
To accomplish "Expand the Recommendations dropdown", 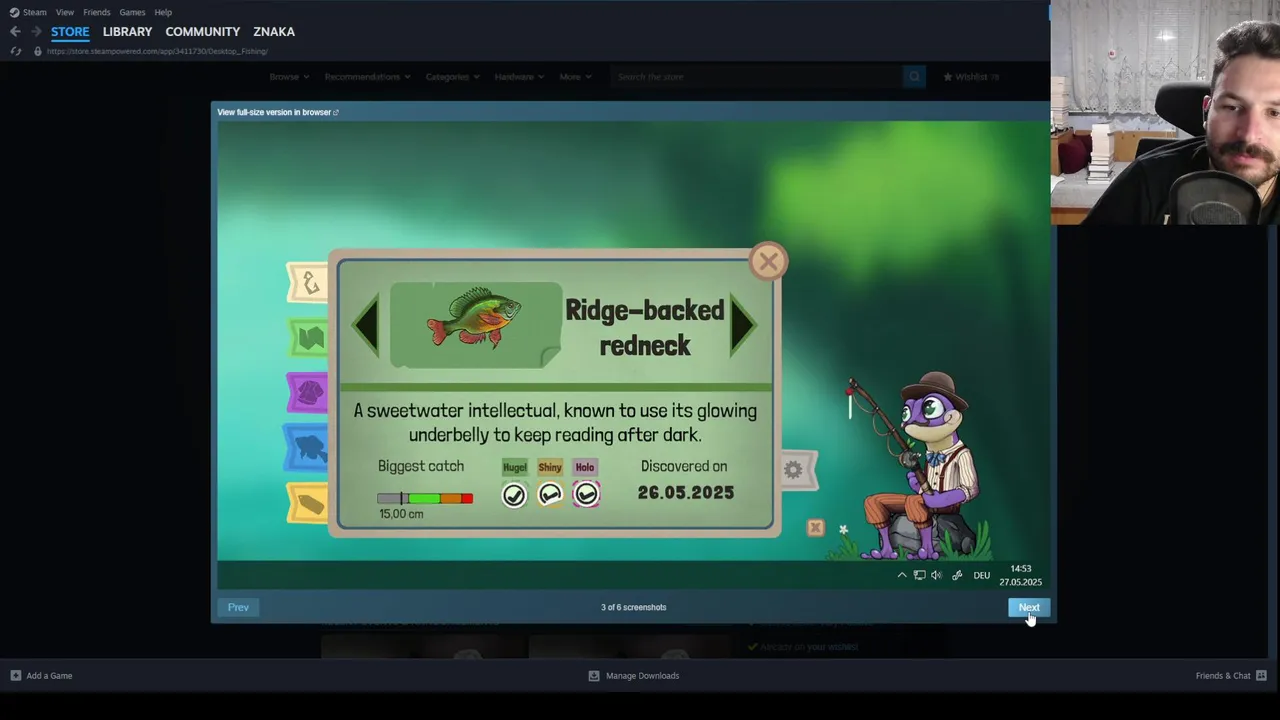I will (x=367, y=77).
